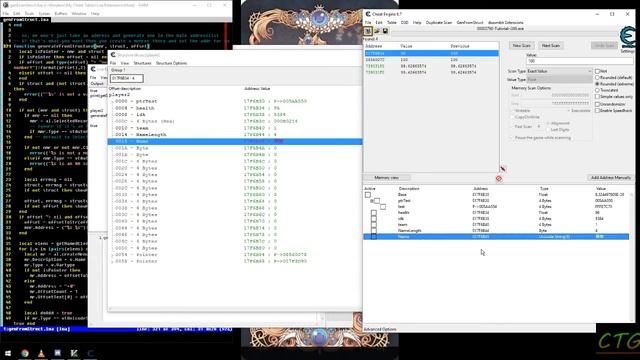Image resolution: width=640 pixels, height=360 pixels.
Task: Select the 0054 Pointer structure row
Action: pyautogui.click(x=235, y=255)
